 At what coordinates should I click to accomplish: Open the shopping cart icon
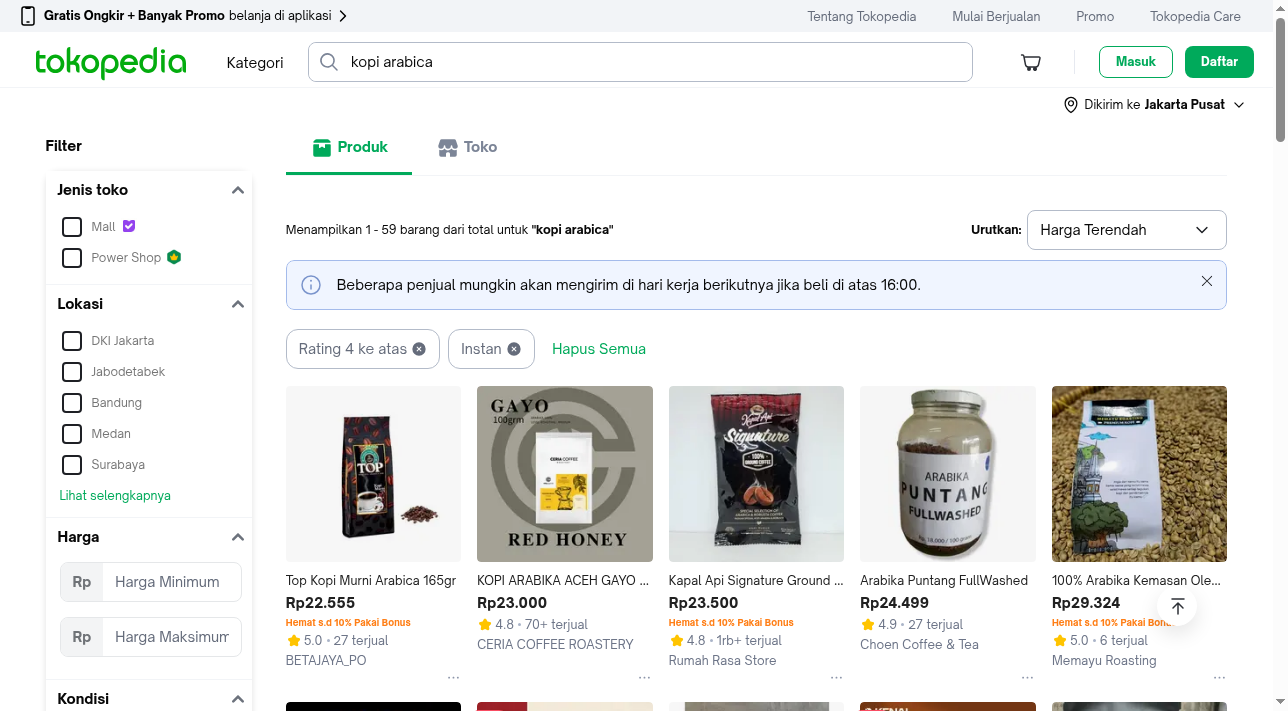pos(1031,62)
